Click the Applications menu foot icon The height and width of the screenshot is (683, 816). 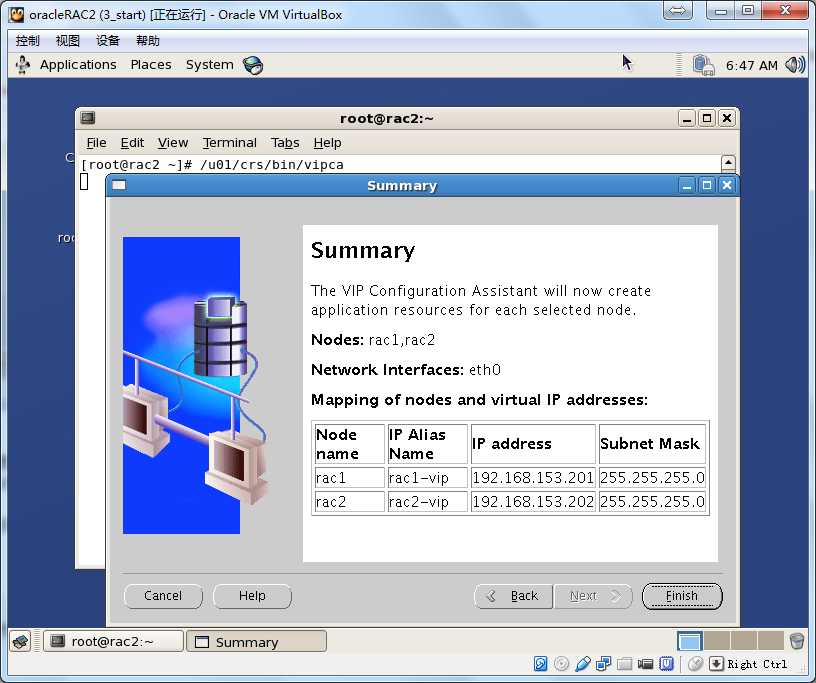click(x=23, y=65)
